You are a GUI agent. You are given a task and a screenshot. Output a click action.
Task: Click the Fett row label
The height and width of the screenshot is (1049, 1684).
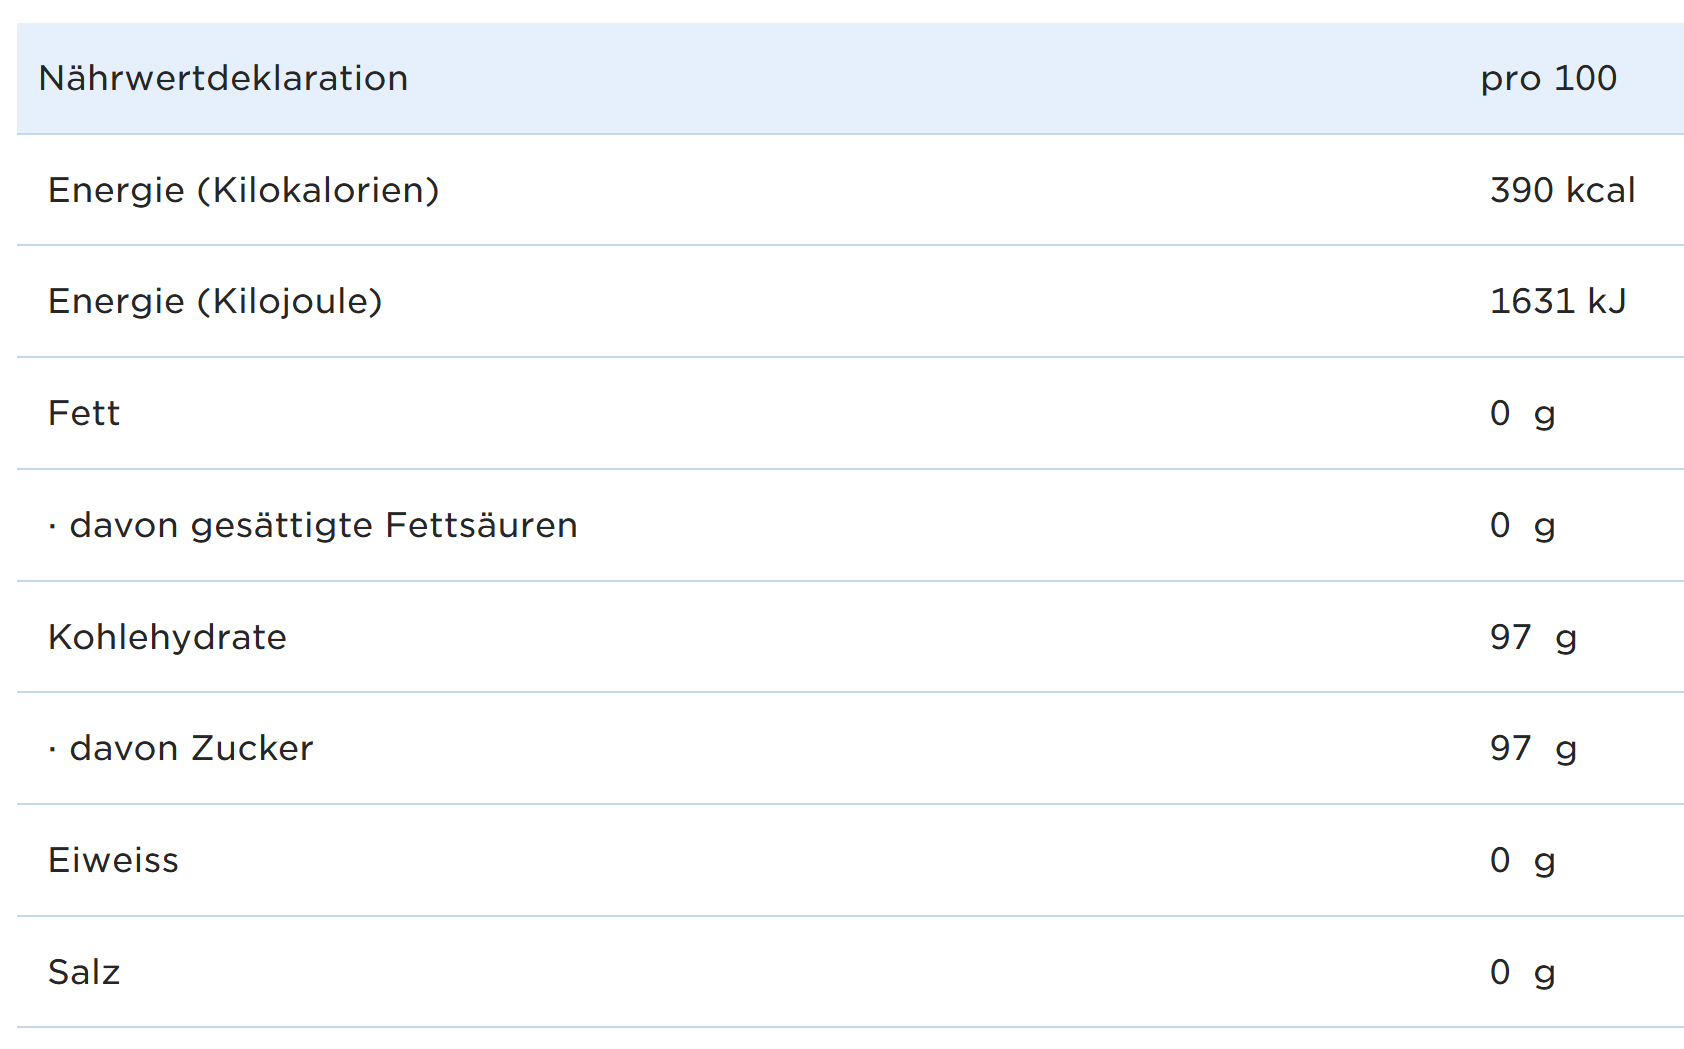(84, 413)
